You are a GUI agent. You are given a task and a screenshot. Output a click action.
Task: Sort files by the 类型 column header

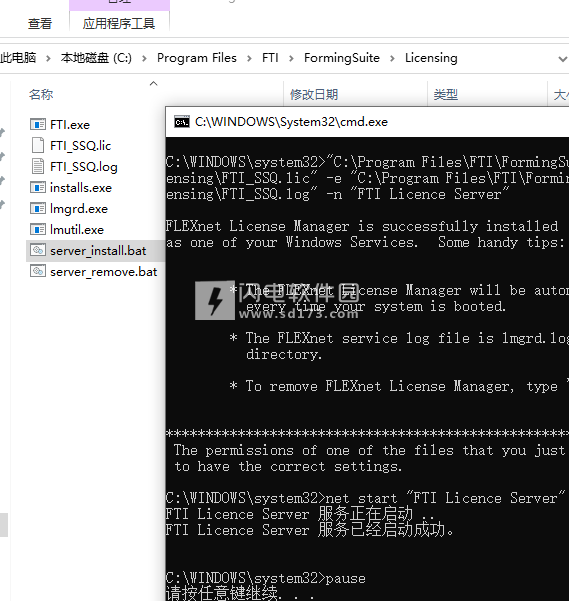tap(446, 94)
